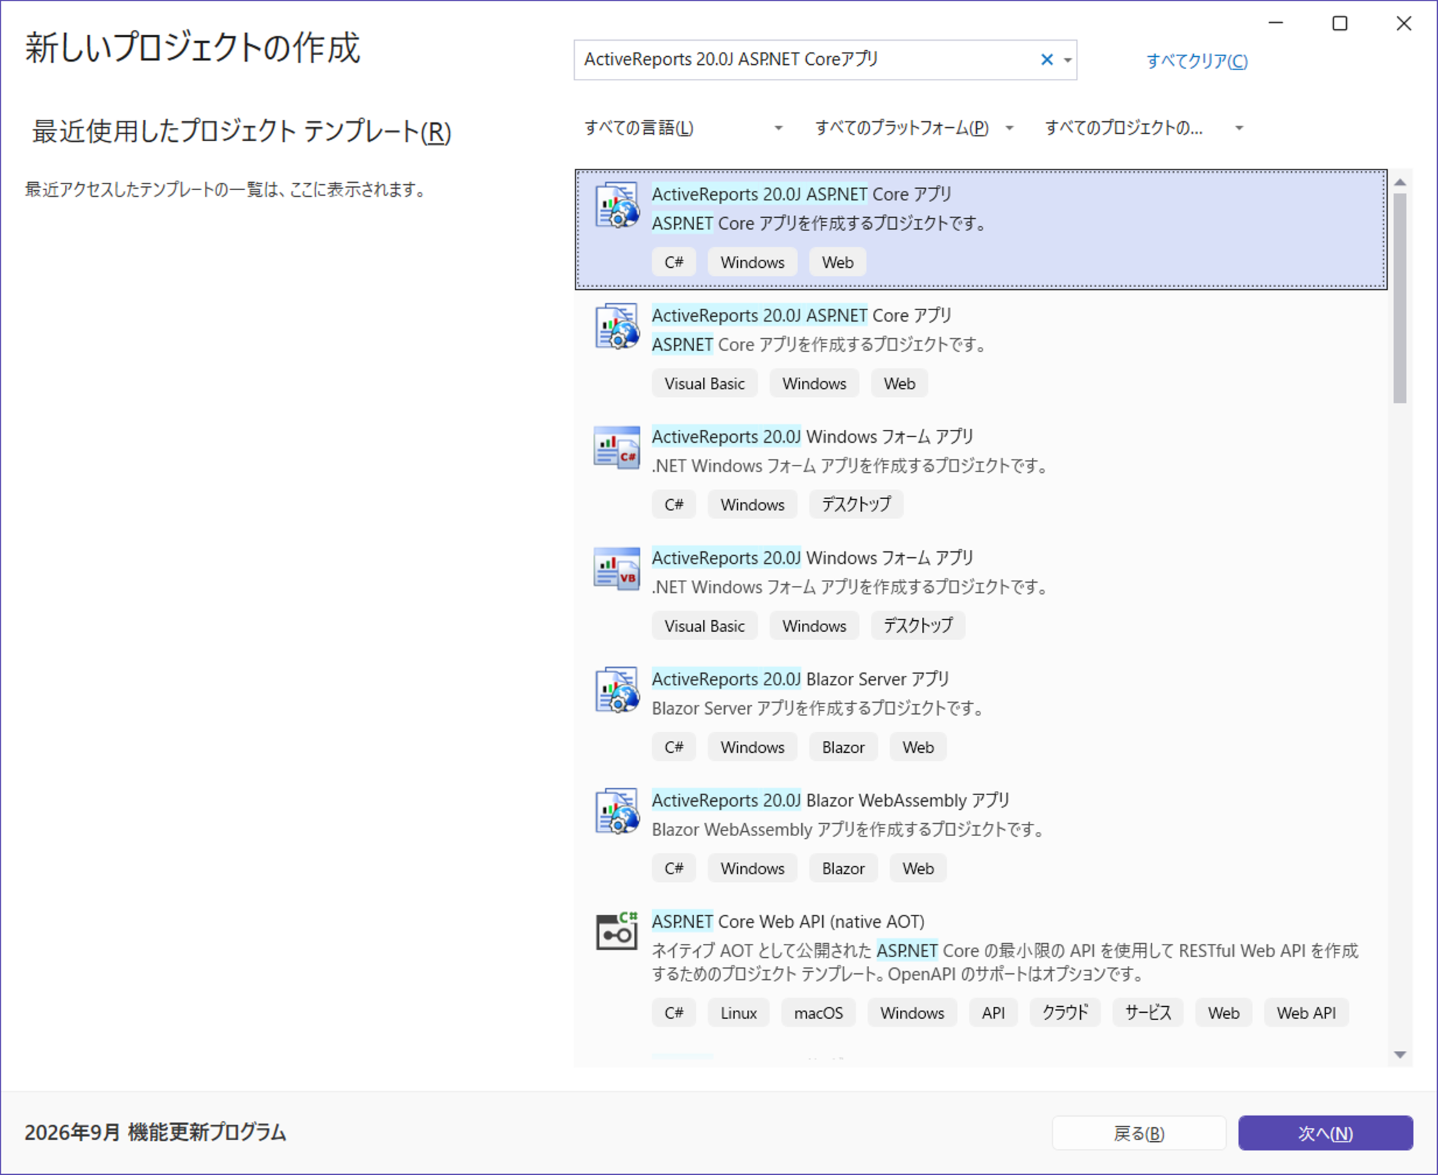Image resolution: width=1438 pixels, height=1175 pixels.
Task: Proceed with the 次へ(N) button
Action: tap(1325, 1133)
